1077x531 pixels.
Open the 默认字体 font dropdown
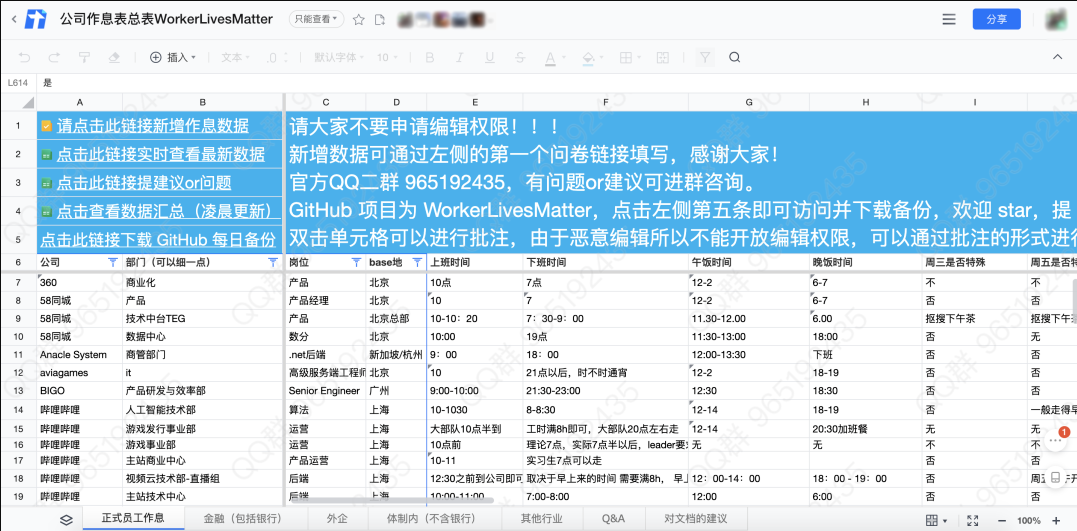[339, 57]
